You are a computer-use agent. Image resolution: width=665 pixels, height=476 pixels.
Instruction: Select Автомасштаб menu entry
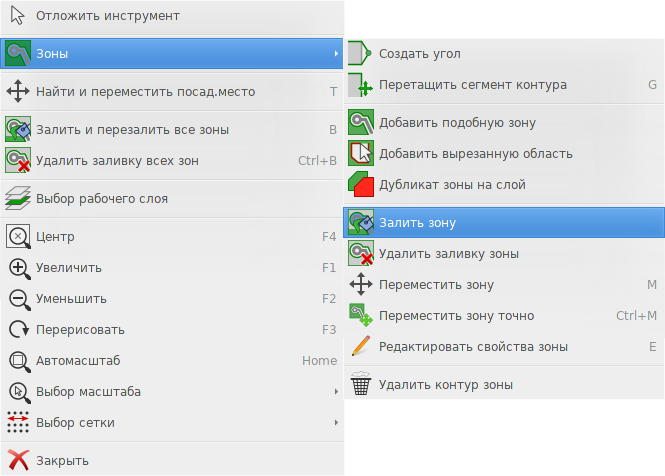click(172, 361)
